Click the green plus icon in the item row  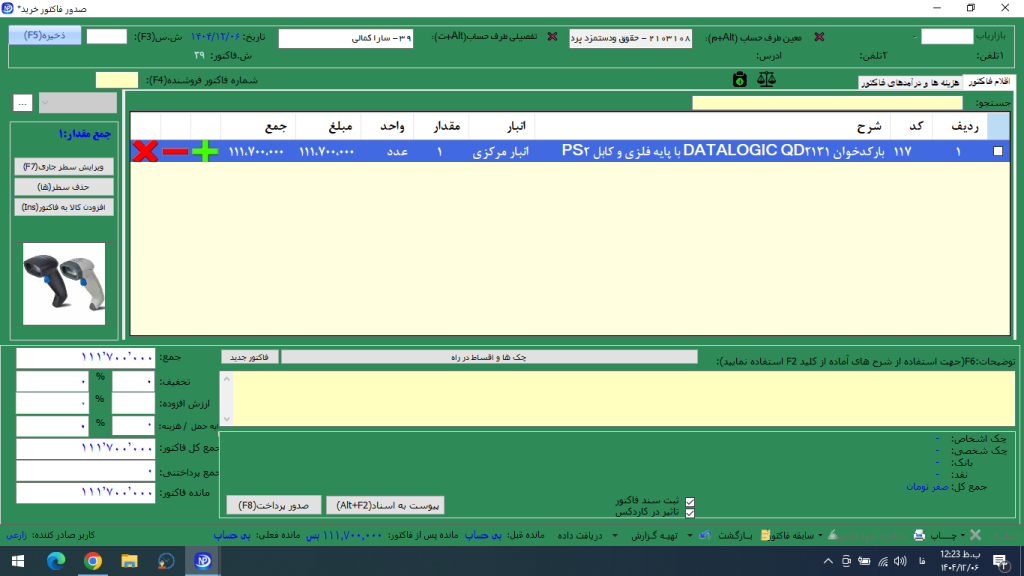(205, 151)
